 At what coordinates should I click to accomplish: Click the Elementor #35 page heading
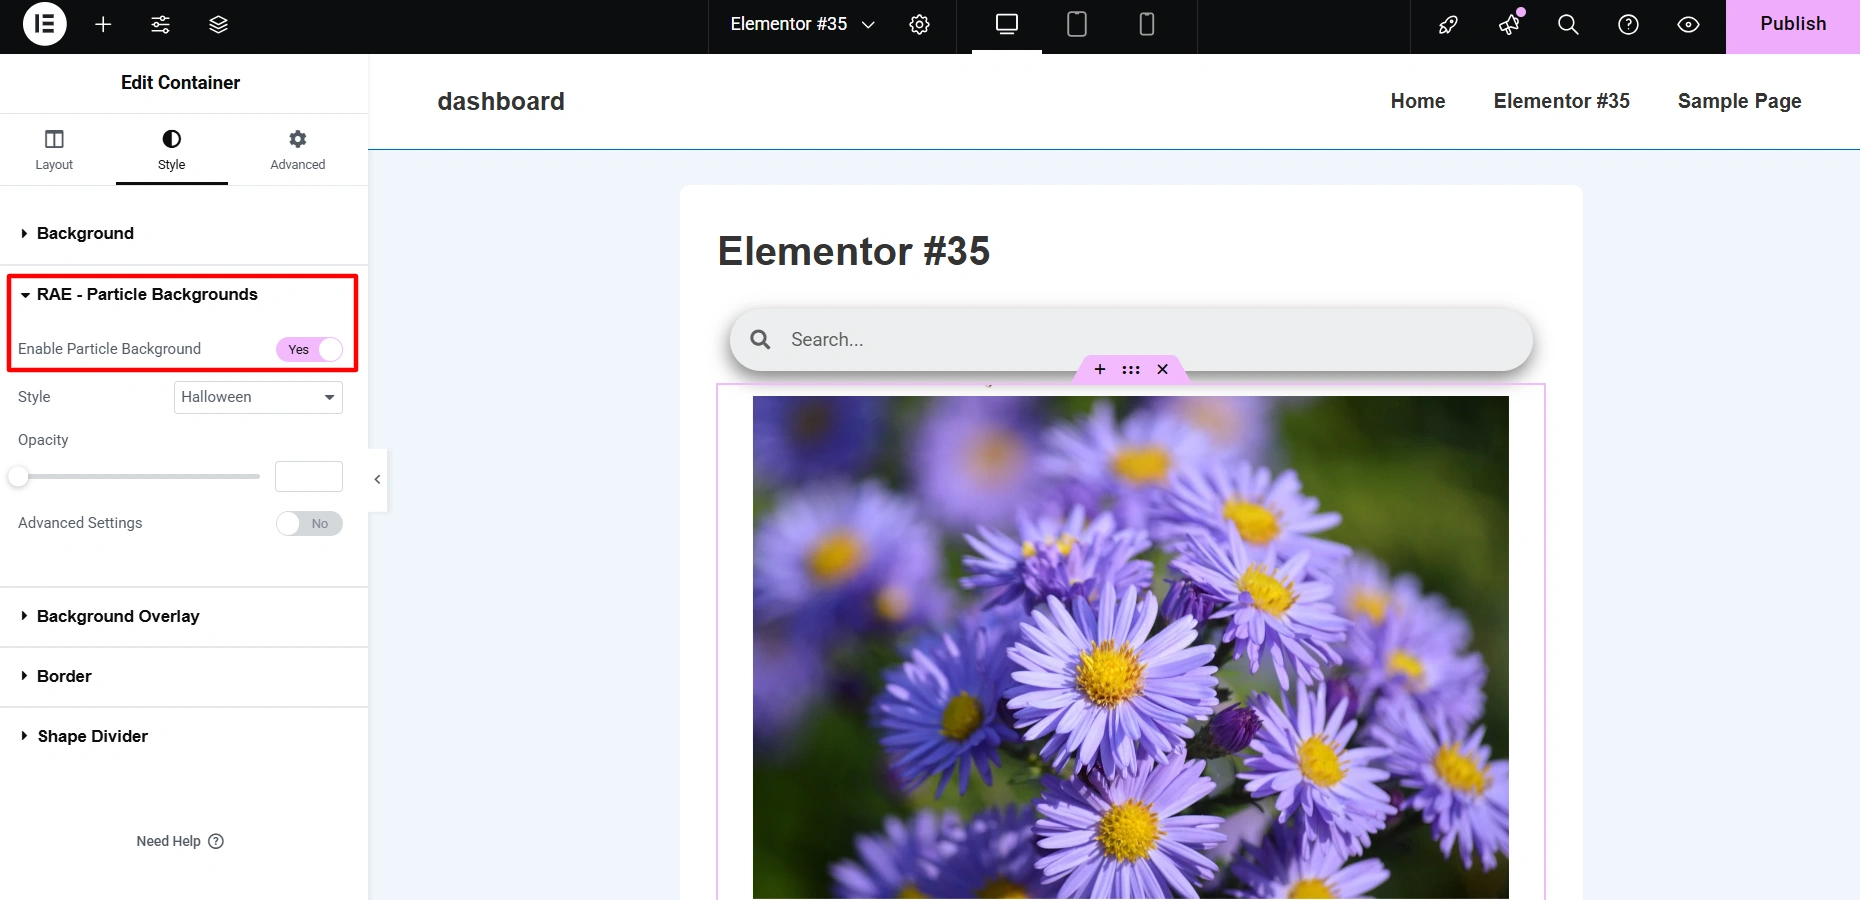854,251
